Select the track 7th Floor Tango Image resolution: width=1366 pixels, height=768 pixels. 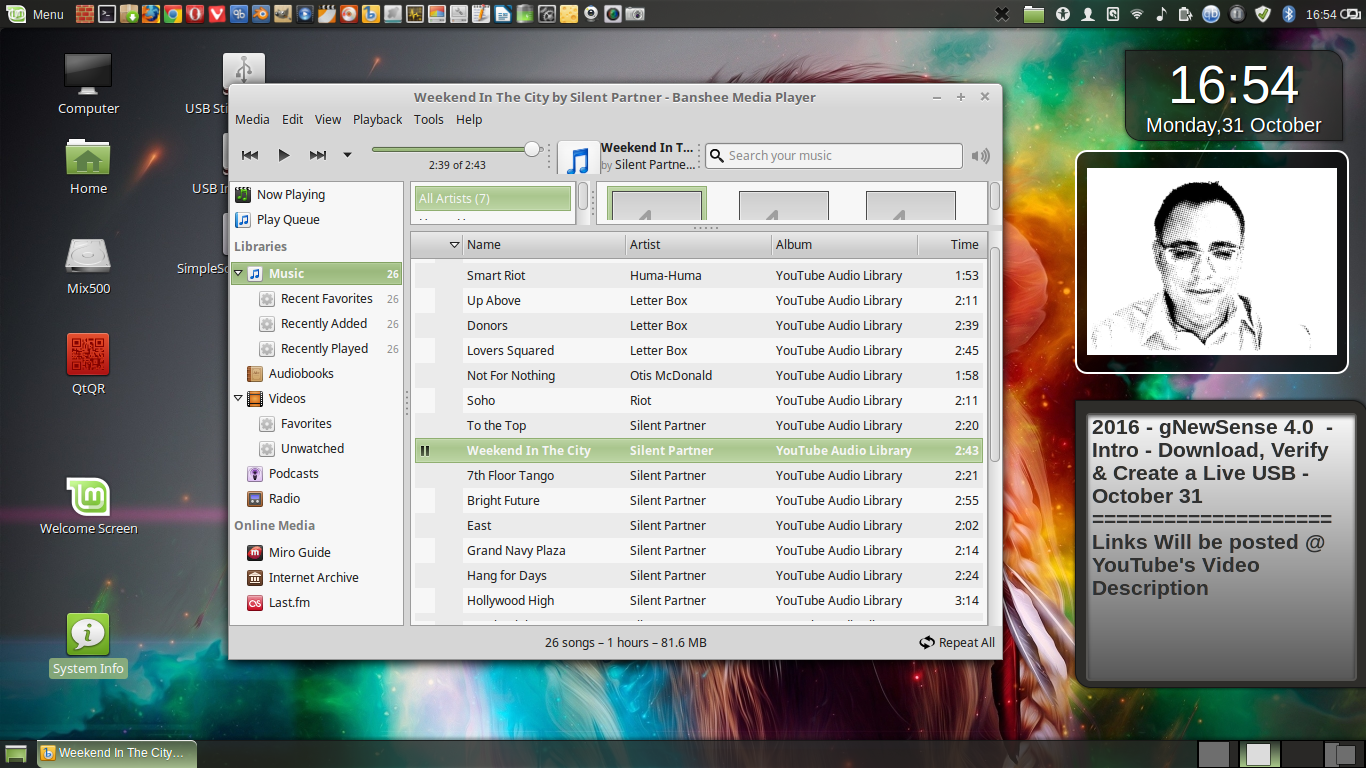(x=698, y=476)
